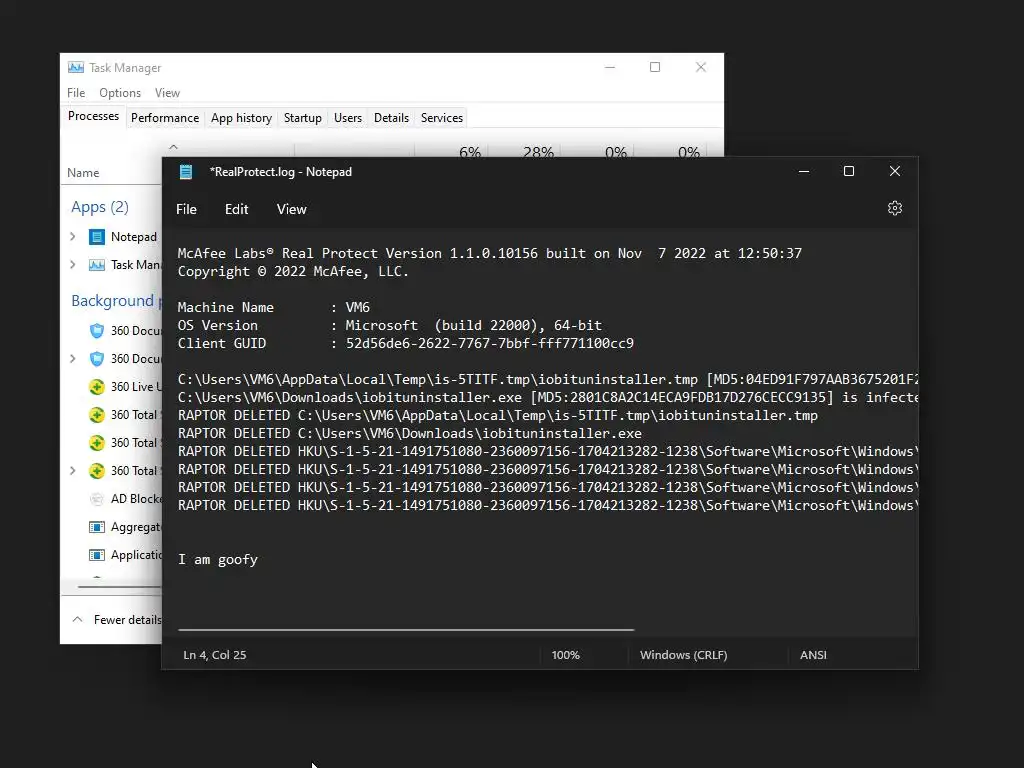Maximize the Notepad window
1024x768 pixels.
pyautogui.click(x=849, y=171)
